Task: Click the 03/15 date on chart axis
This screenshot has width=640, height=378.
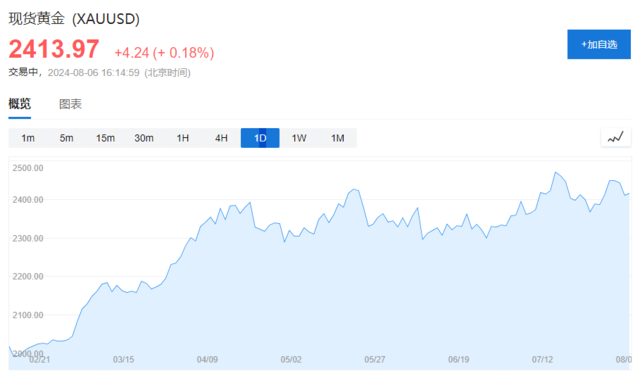Action: pyautogui.click(x=124, y=360)
